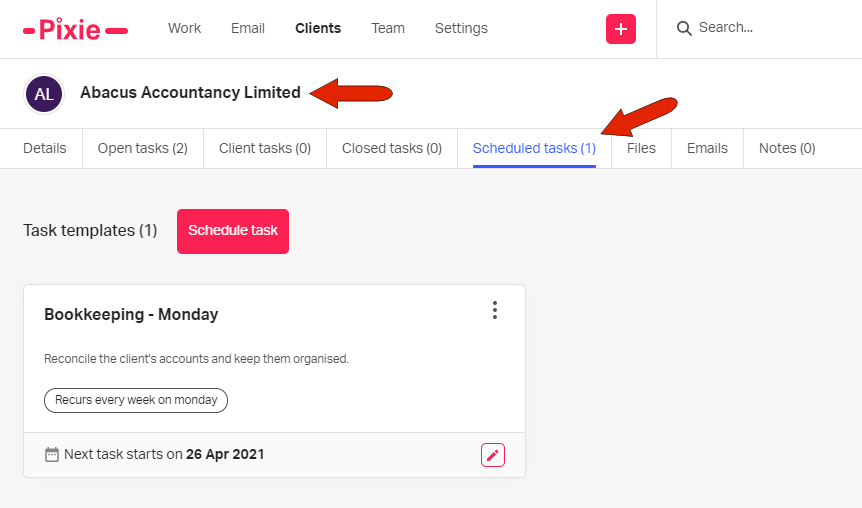Show the Notes (0) tab
The width and height of the screenshot is (862, 508).
(x=787, y=148)
